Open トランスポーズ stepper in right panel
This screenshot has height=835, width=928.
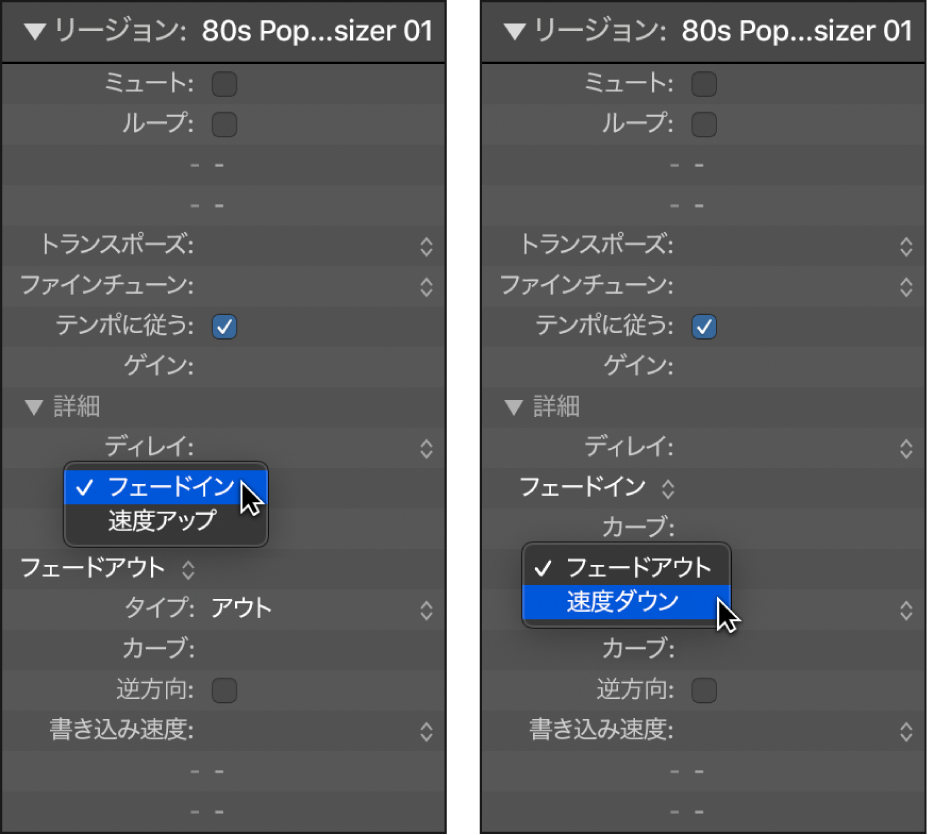coord(906,246)
